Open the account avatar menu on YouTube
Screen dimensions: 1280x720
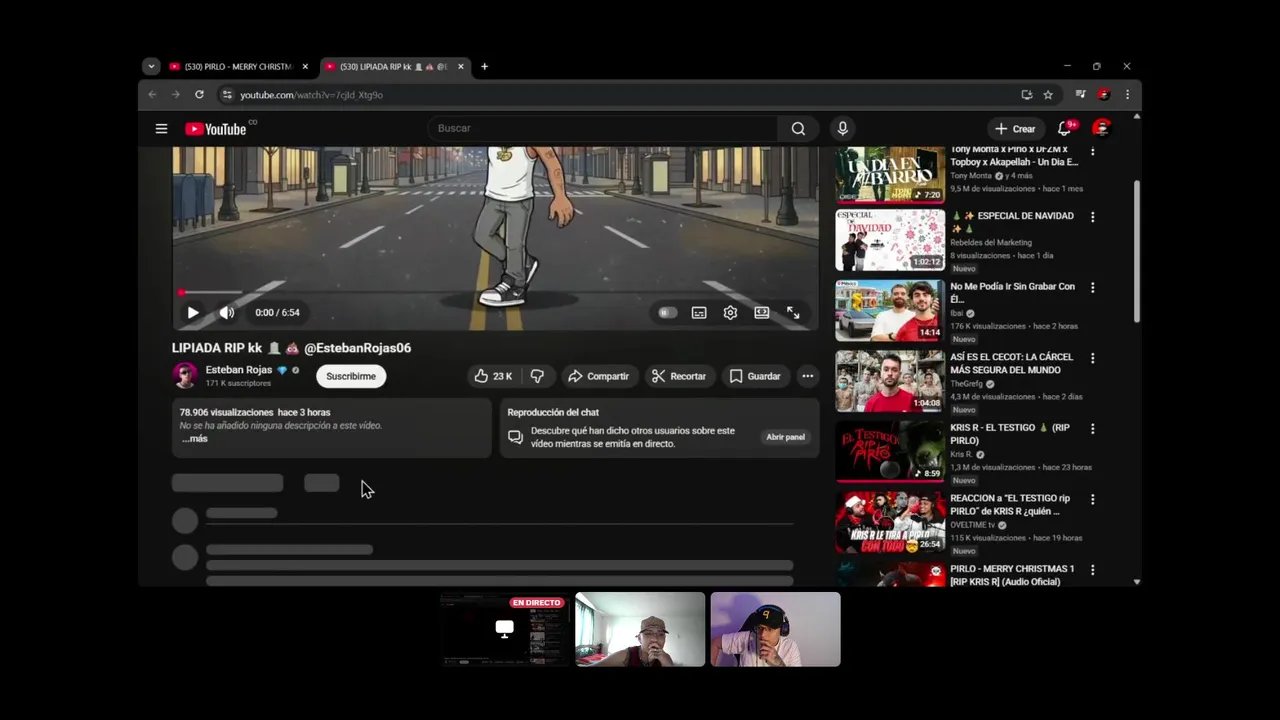[1101, 128]
